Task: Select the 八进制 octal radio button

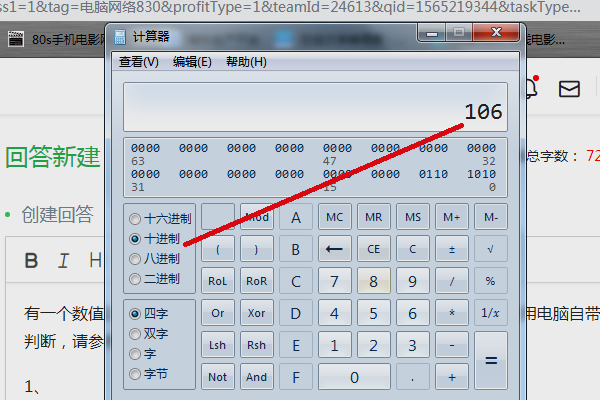Action: [x=135, y=259]
